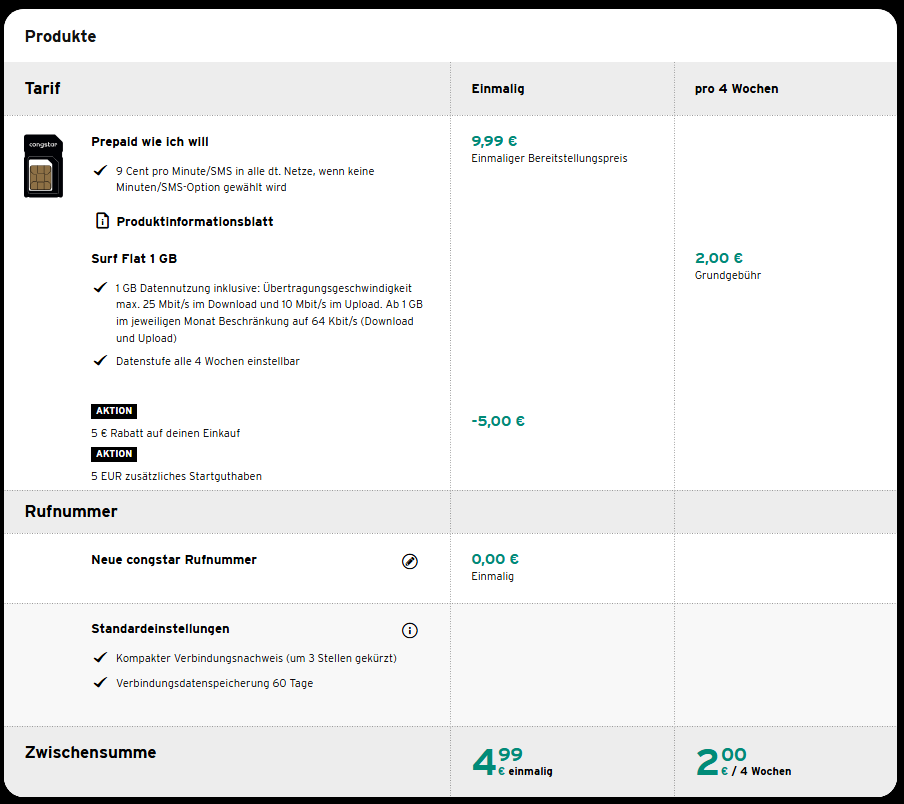Click checkmark beside Verbindungsdatenspeicherung 60 Tage
The image size is (904, 804).
pyautogui.click(x=100, y=683)
